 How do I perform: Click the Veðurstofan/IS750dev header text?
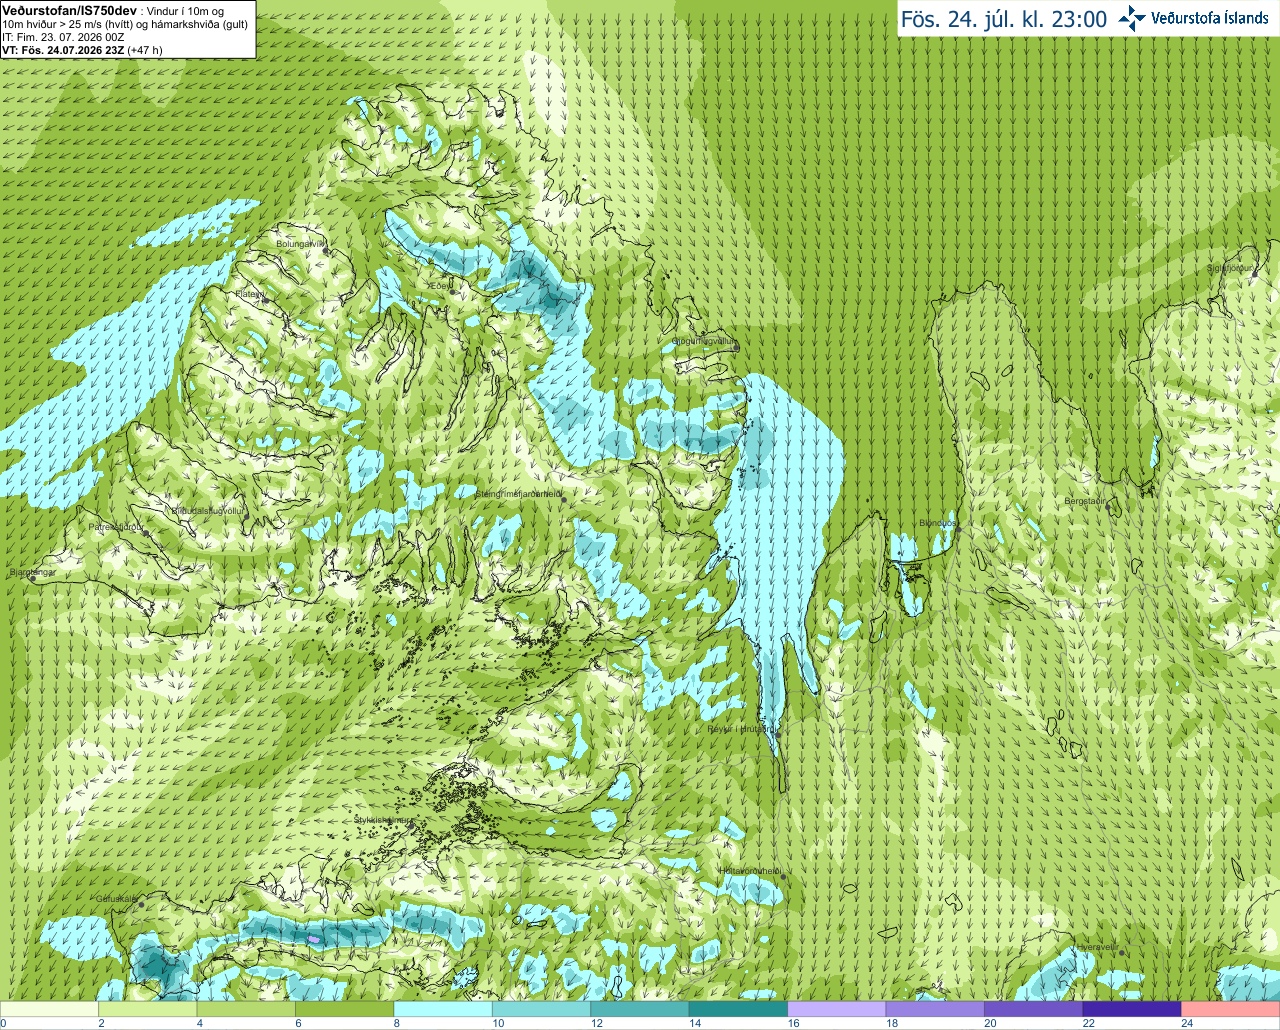pos(66,9)
